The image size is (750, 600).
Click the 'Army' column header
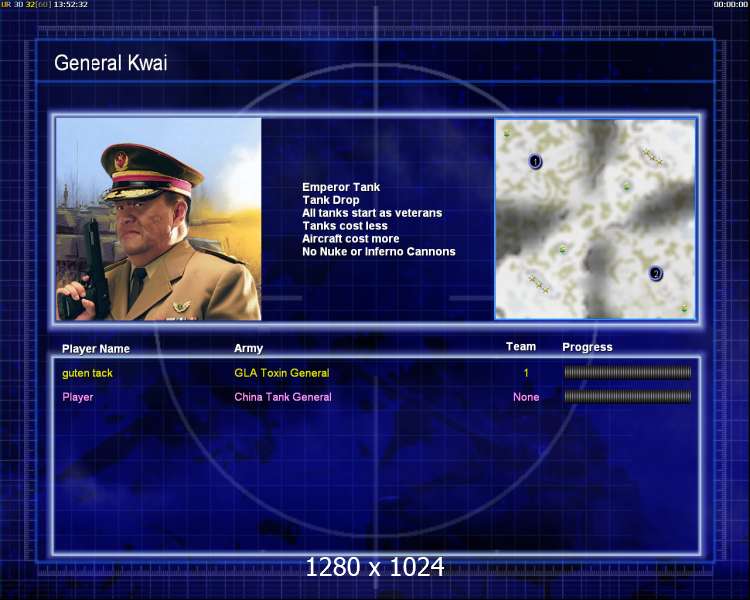[248, 348]
